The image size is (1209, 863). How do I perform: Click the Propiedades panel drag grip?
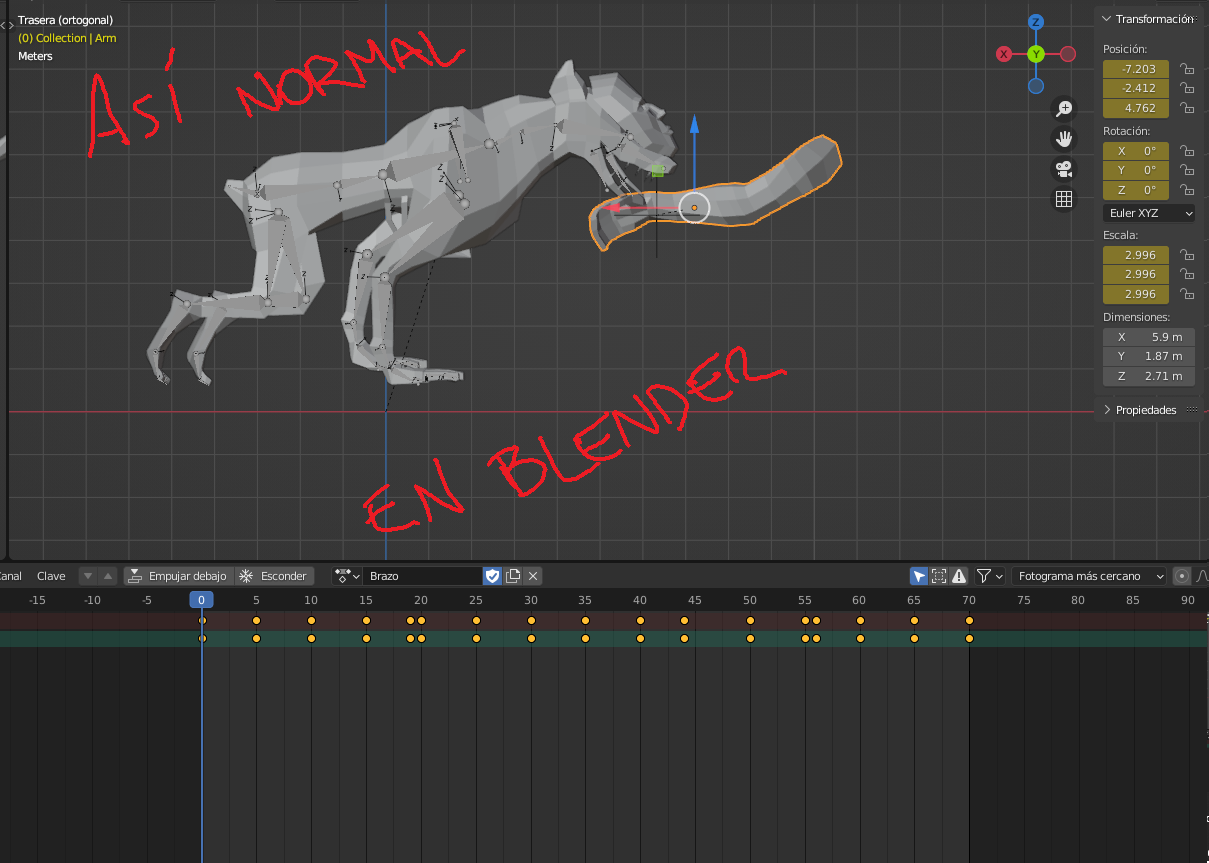click(1191, 410)
